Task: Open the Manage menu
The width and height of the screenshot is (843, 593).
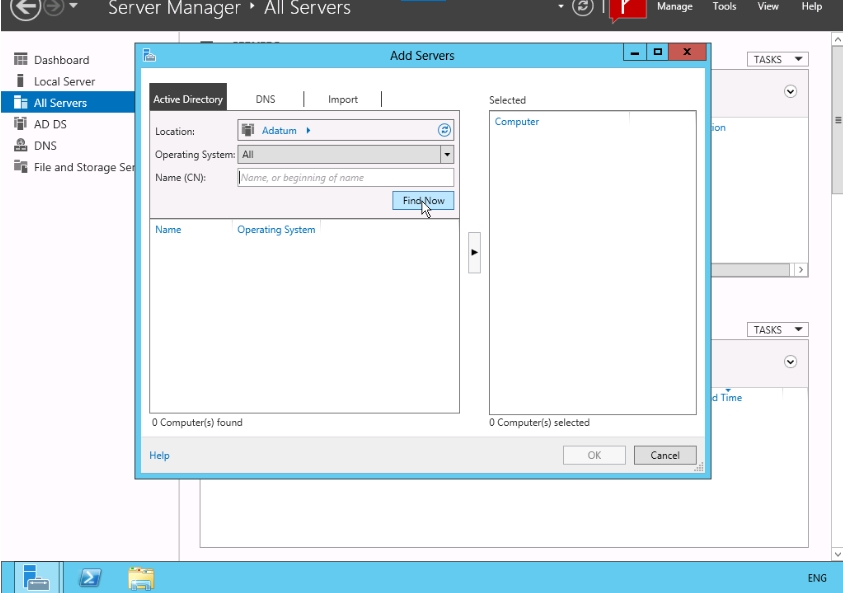Action: (675, 6)
